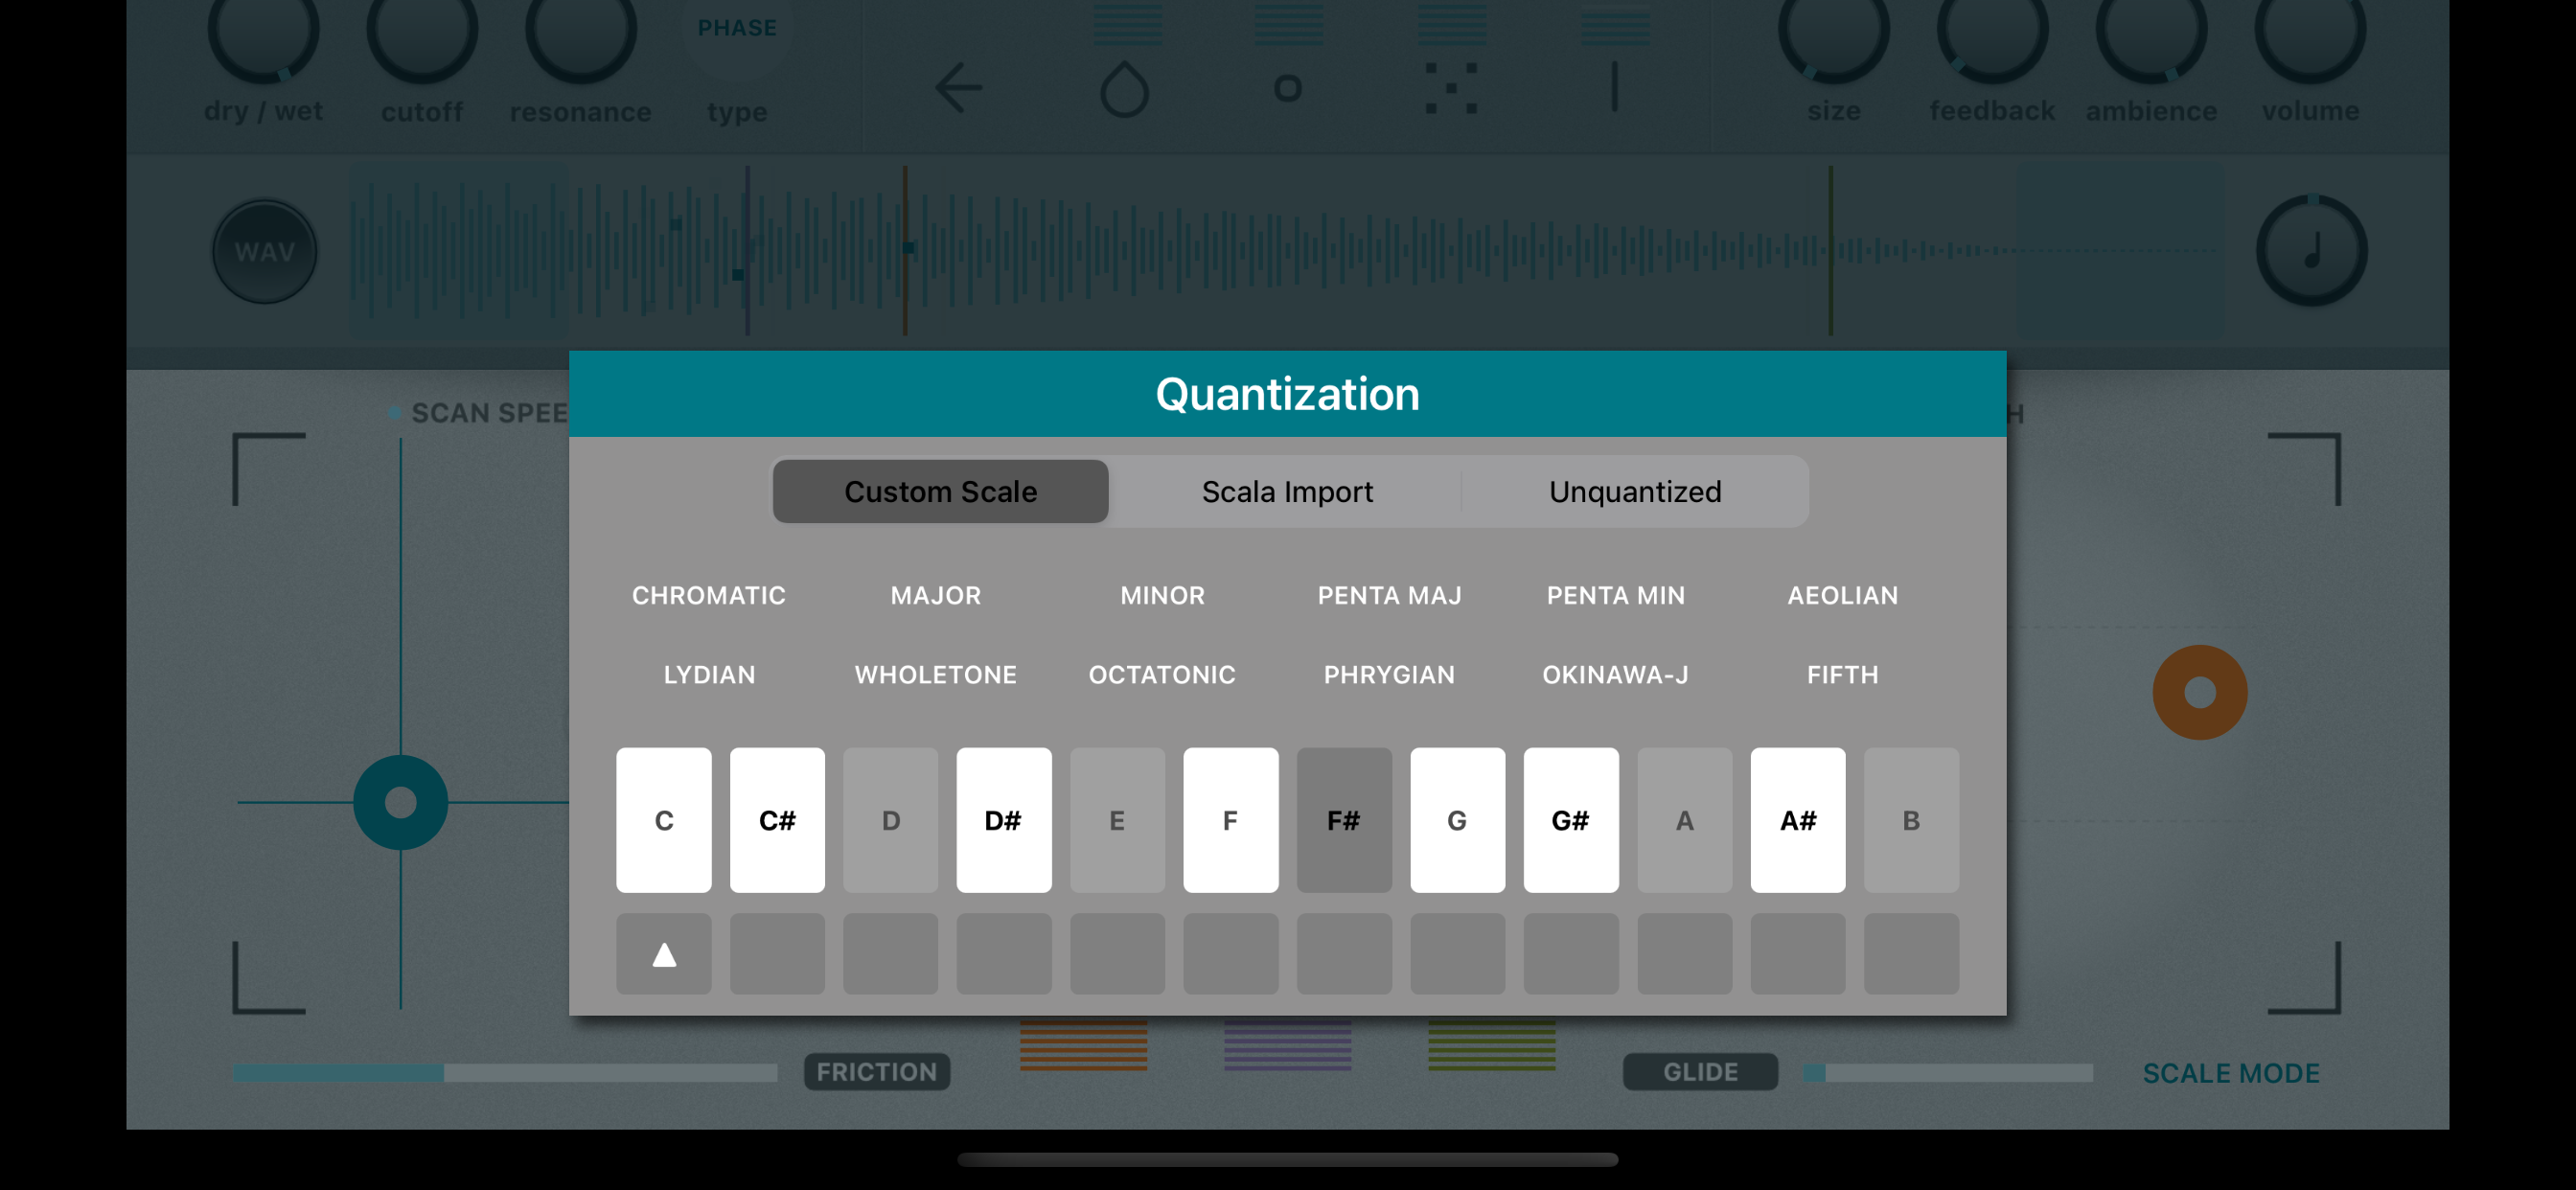Viewport: 2576px width, 1190px height.
Task: Enable the D note key
Action: (890, 820)
